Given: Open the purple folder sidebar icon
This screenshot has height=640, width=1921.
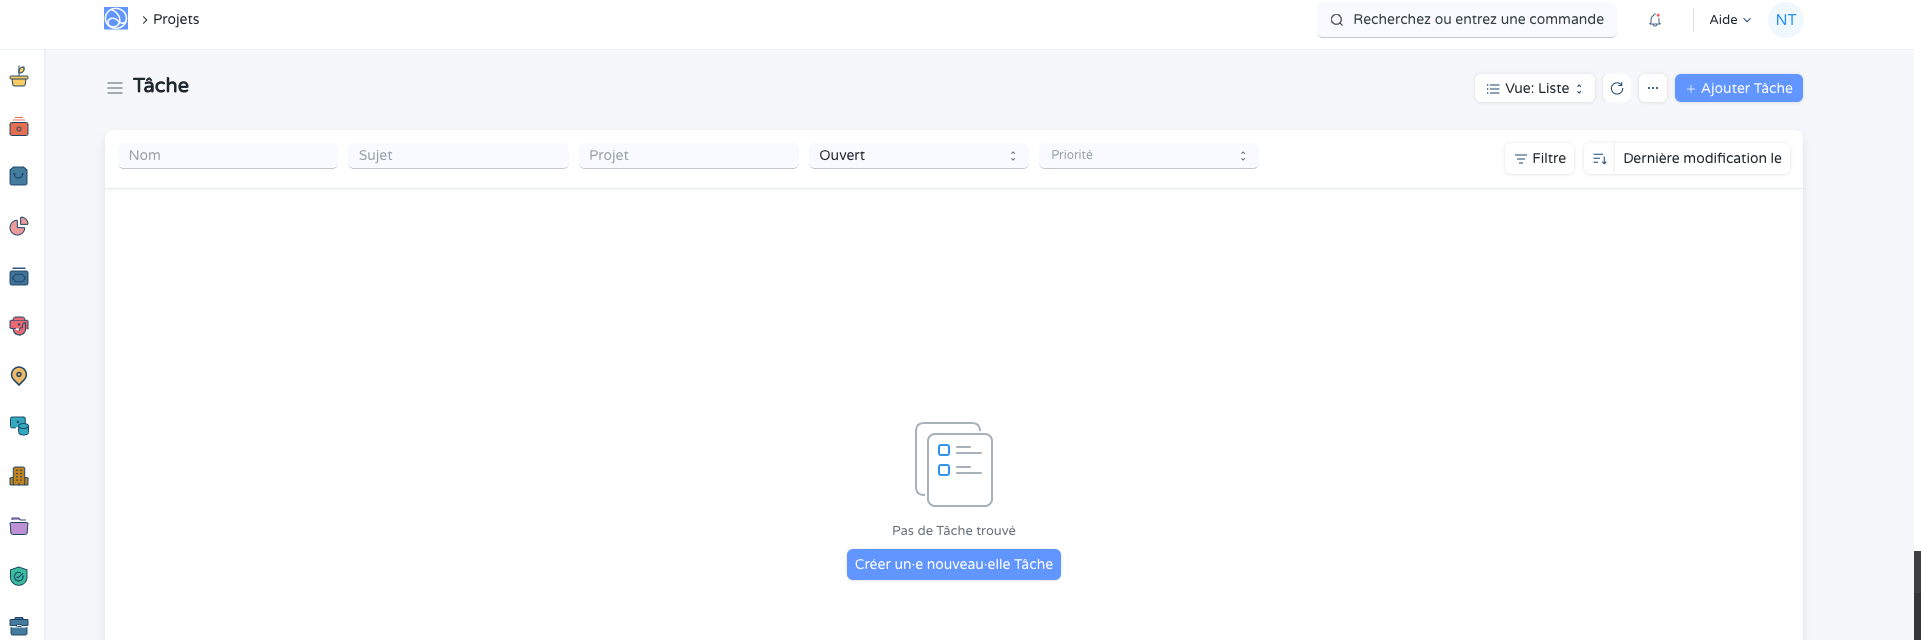Looking at the screenshot, I should point(19,526).
